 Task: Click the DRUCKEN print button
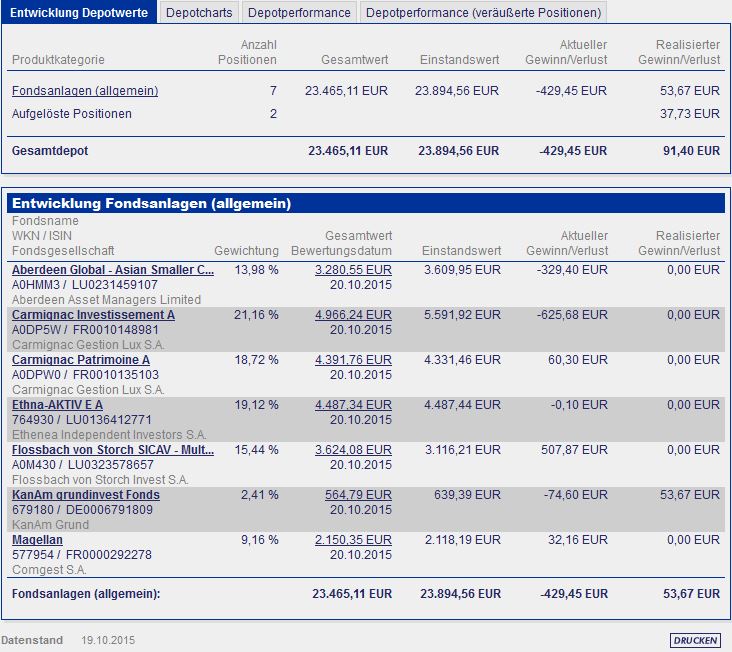pos(695,640)
